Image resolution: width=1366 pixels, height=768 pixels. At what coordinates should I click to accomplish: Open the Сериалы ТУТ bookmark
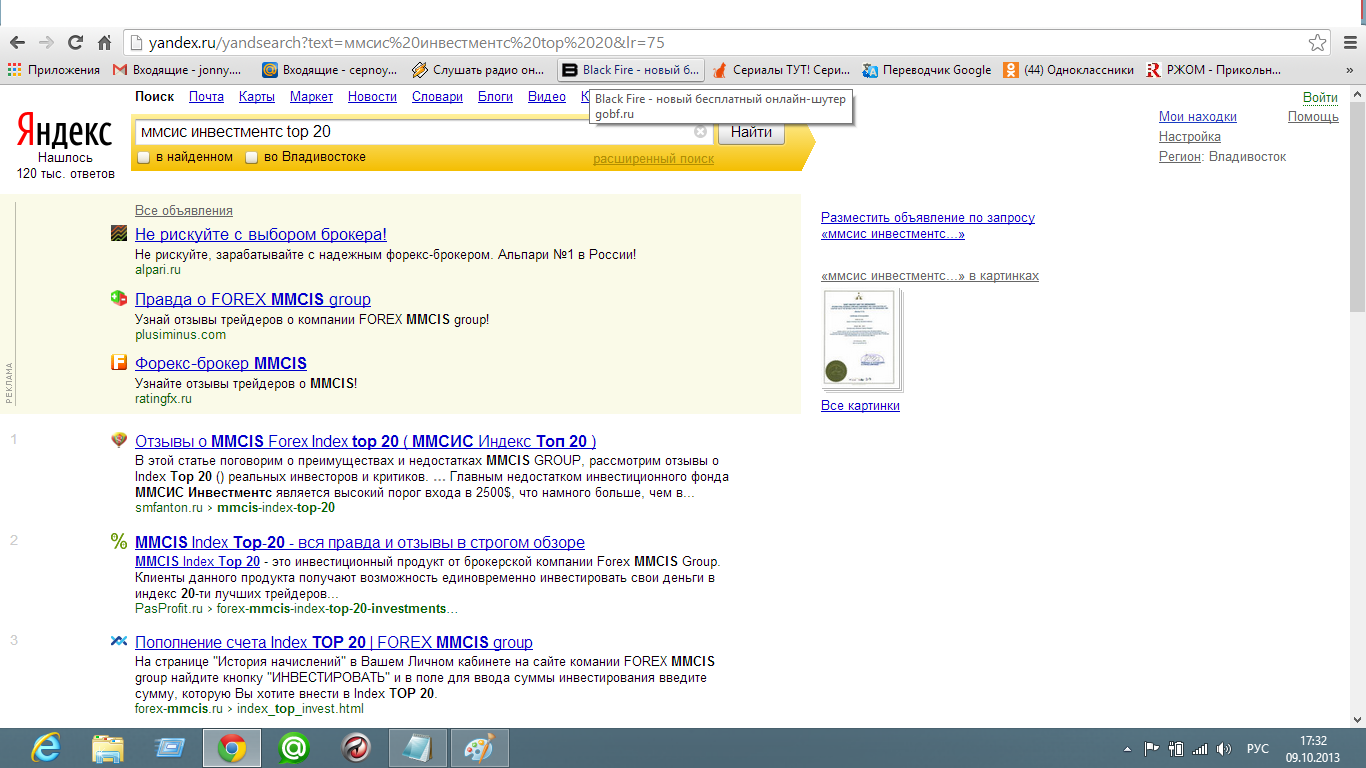pyautogui.click(x=781, y=70)
